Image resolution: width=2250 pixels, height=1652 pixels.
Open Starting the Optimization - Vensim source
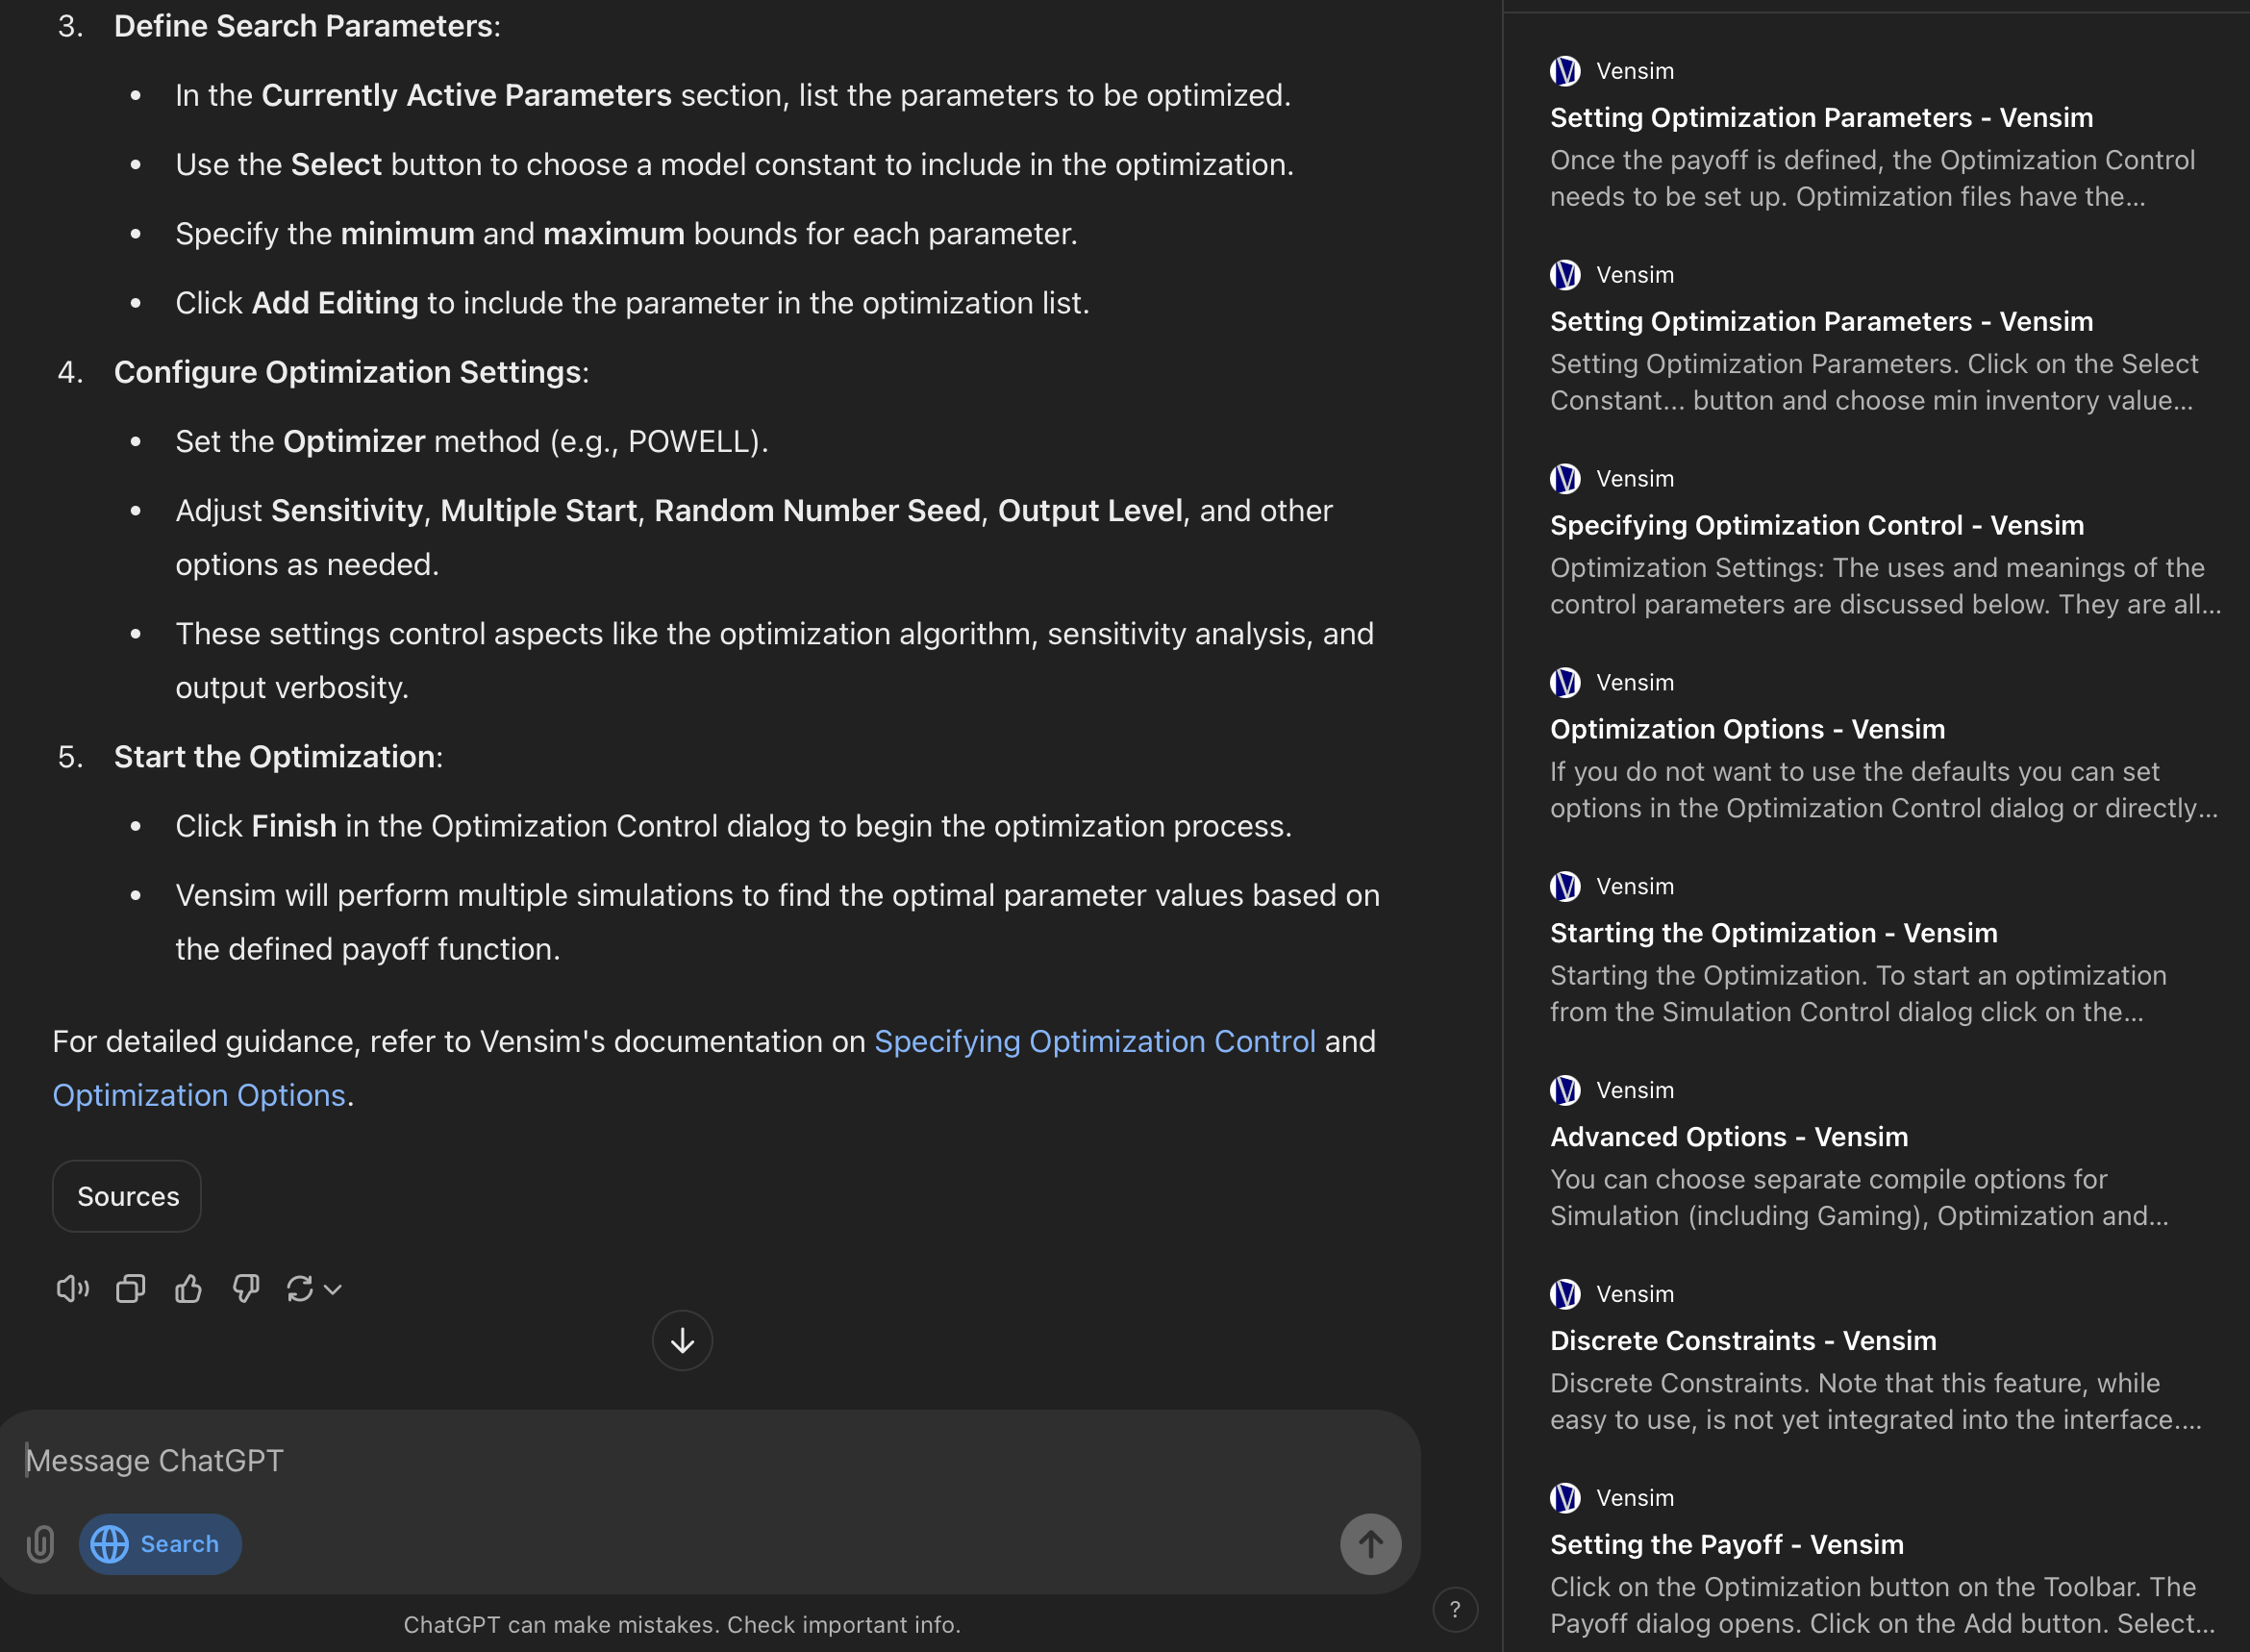pos(1773,933)
